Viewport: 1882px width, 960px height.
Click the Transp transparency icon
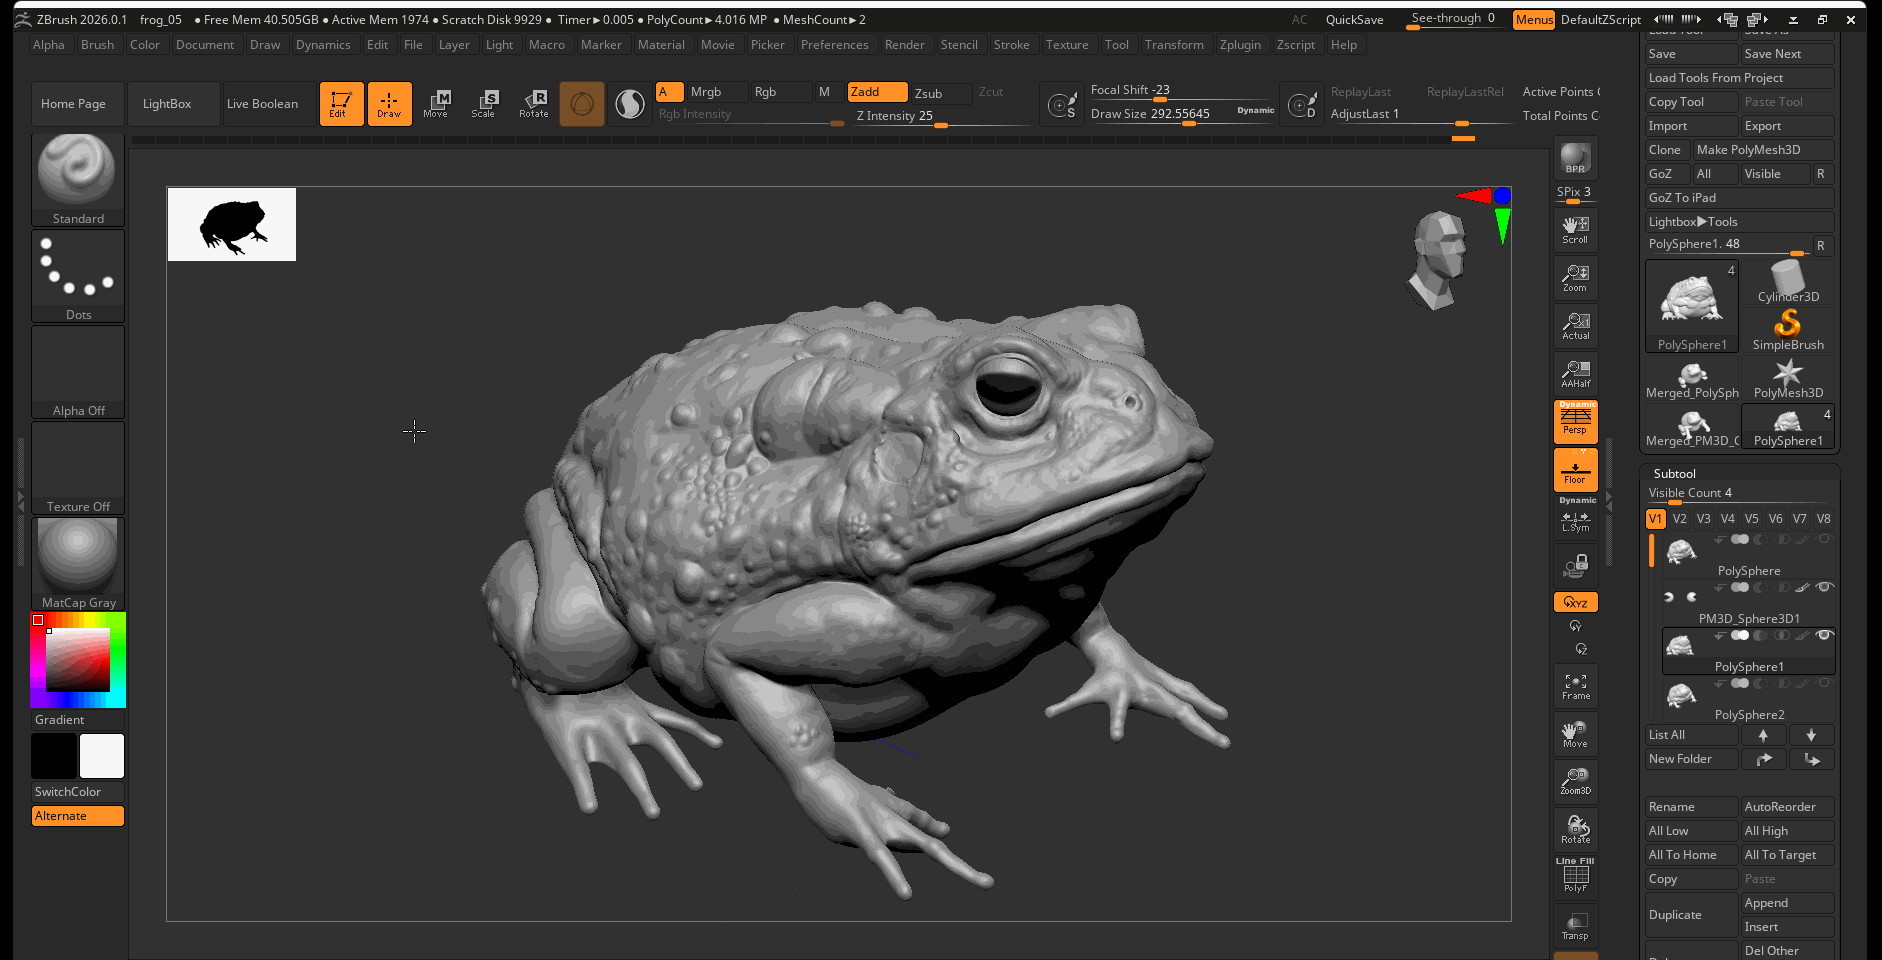tap(1575, 925)
